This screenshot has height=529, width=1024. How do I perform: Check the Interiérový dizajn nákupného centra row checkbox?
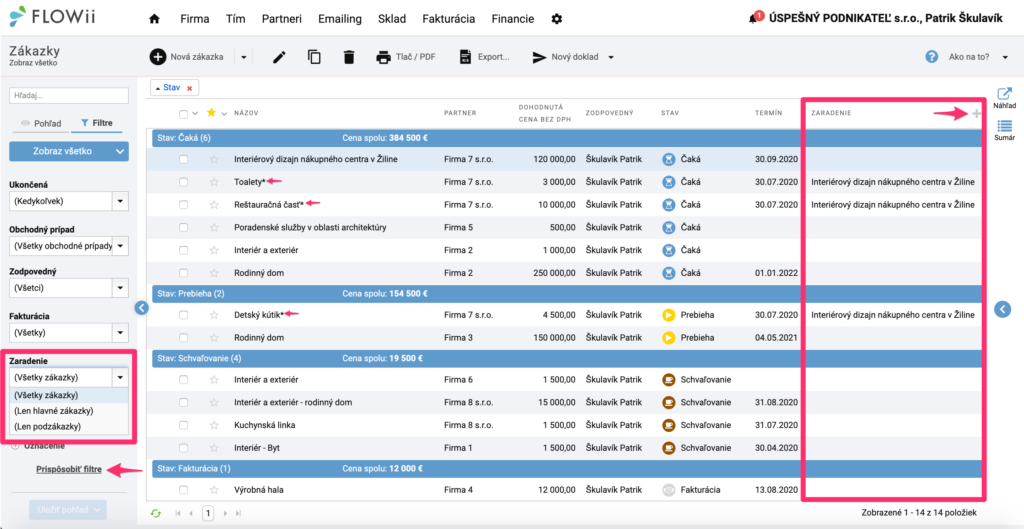[184, 159]
